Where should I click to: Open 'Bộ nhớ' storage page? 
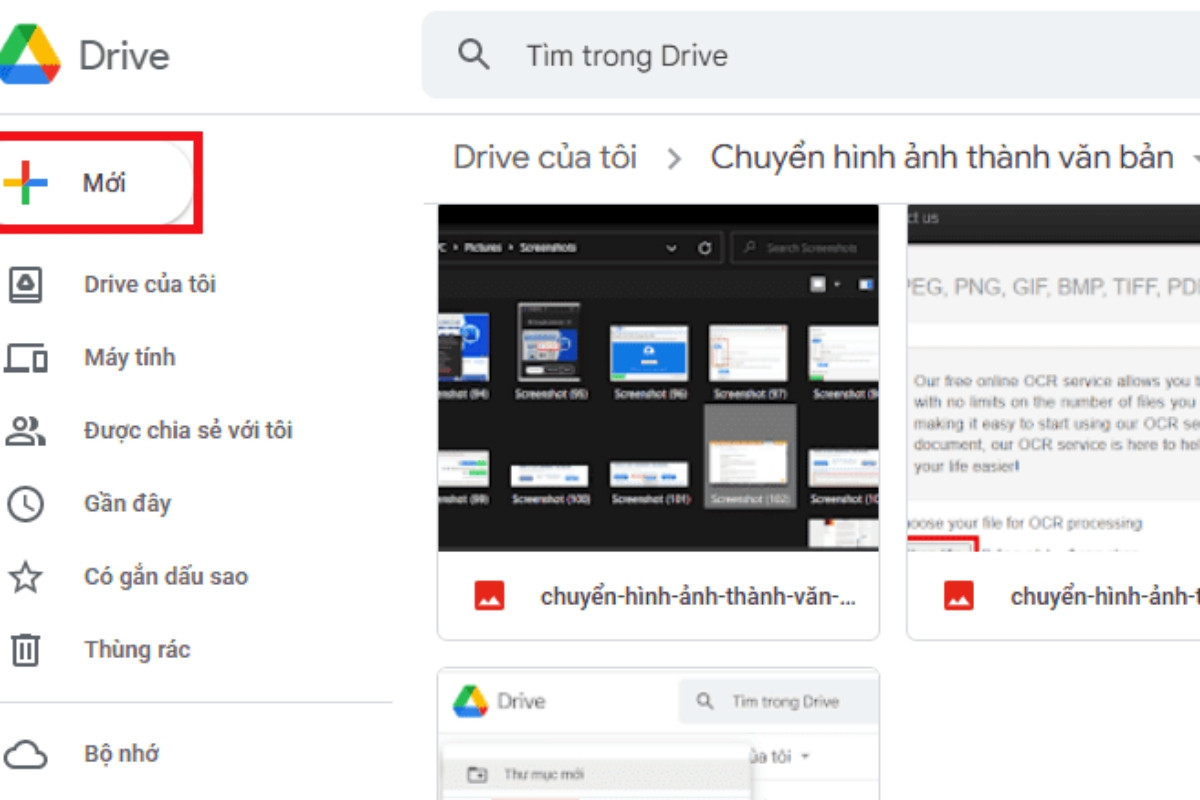121,754
